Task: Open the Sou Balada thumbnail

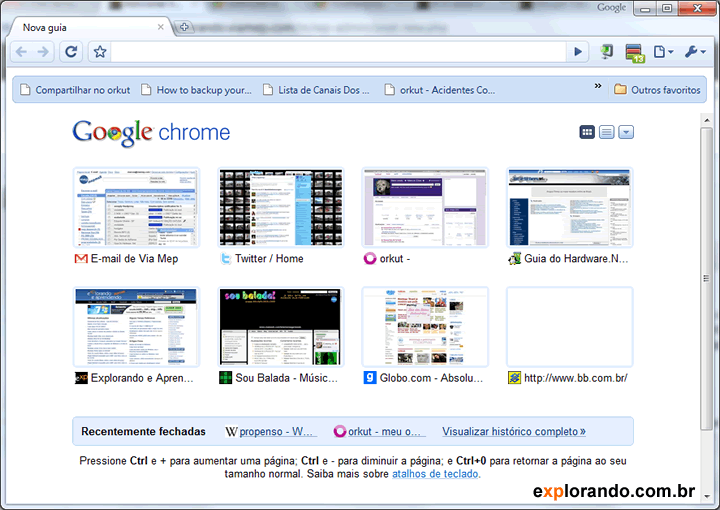Action: (281, 327)
